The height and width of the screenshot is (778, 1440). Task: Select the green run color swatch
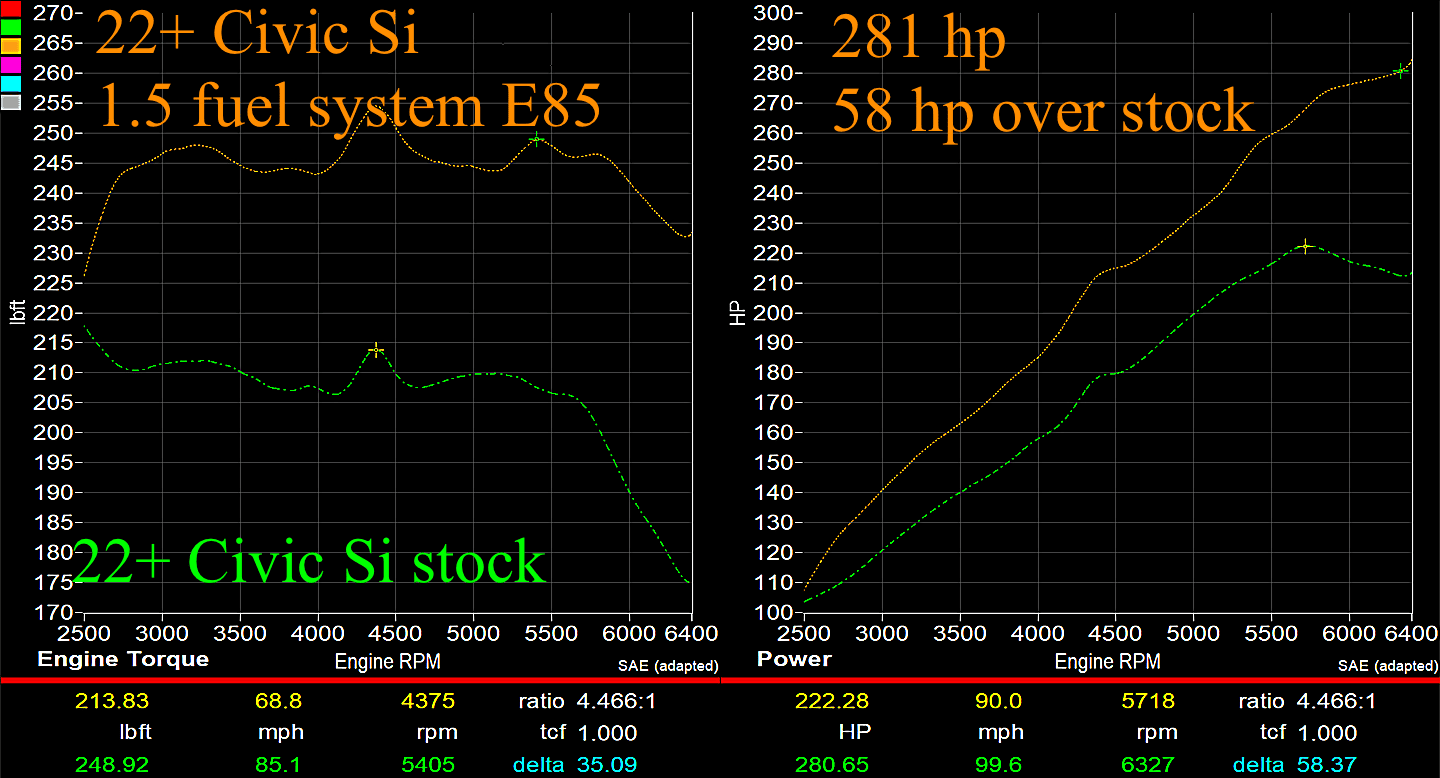[11, 28]
